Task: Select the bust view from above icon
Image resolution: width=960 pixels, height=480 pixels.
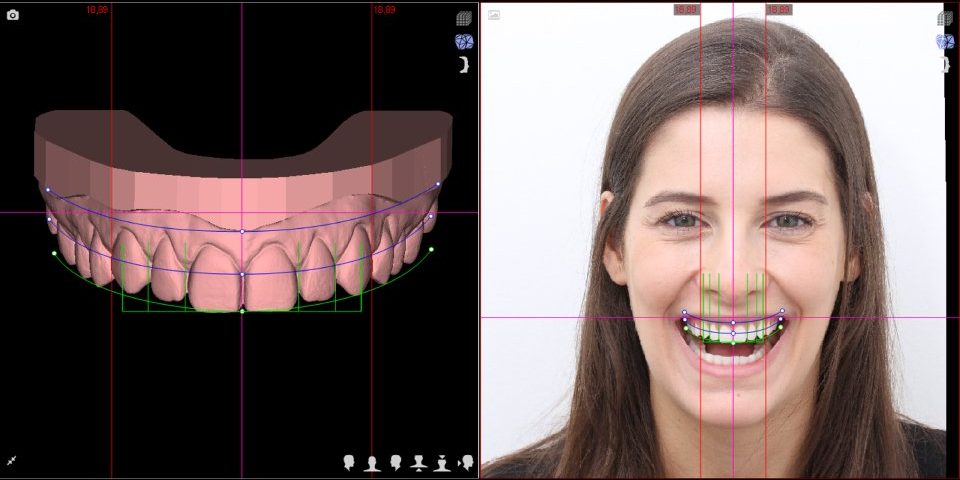Action: click(x=442, y=463)
